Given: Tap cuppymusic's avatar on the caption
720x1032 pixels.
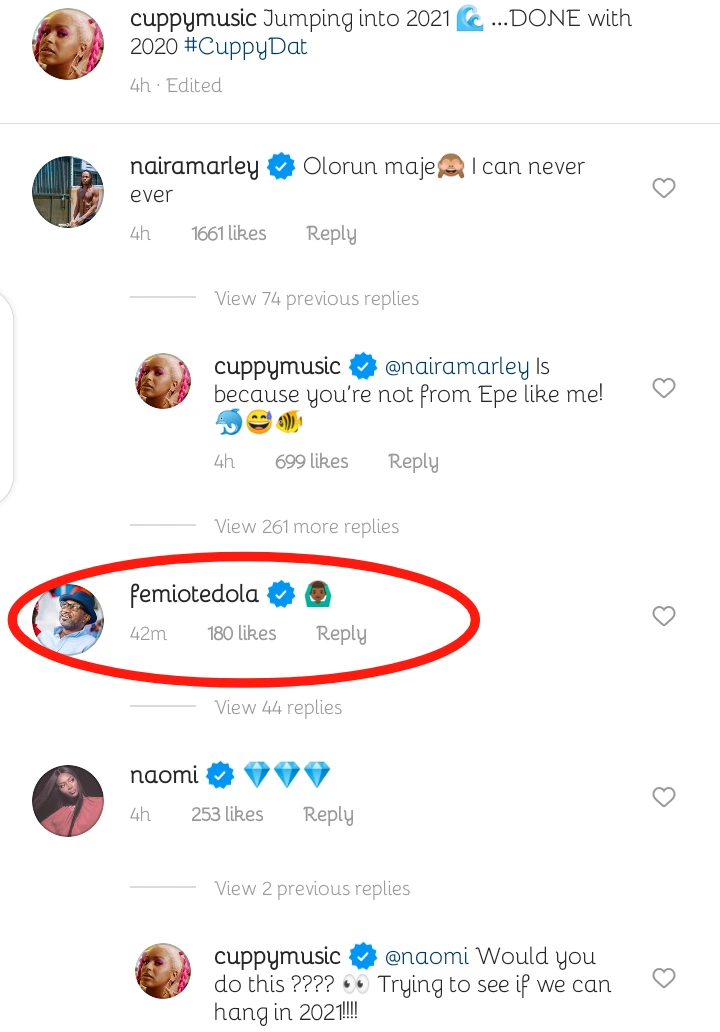Looking at the screenshot, I should (x=69, y=44).
